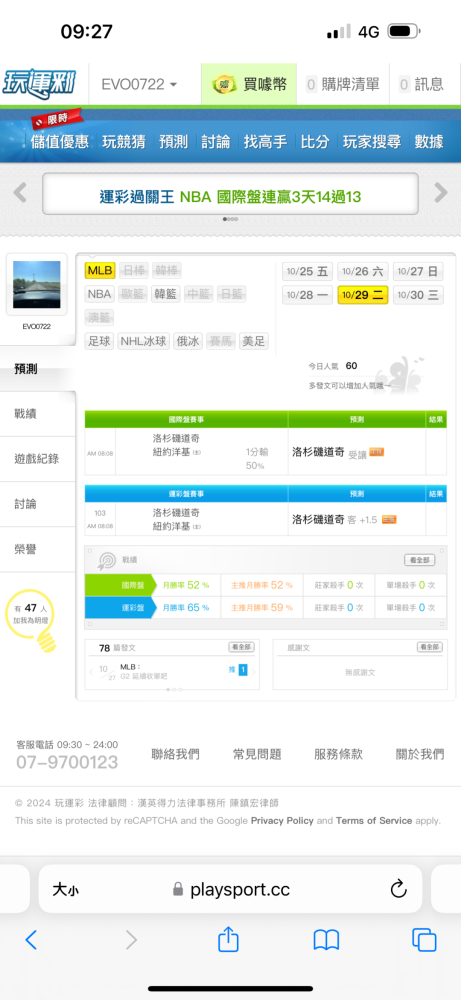Open 數據 data menu item
461x1000 pixels.
(x=428, y=142)
